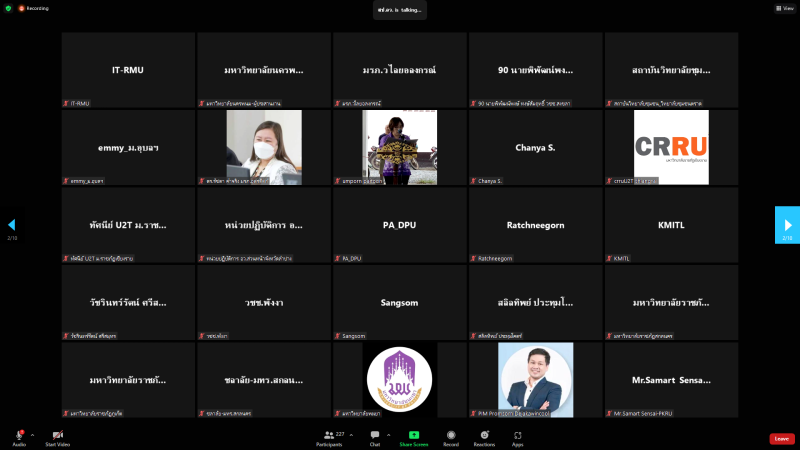
Task: Click the Audio microphone icon
Action: [19, 435]
